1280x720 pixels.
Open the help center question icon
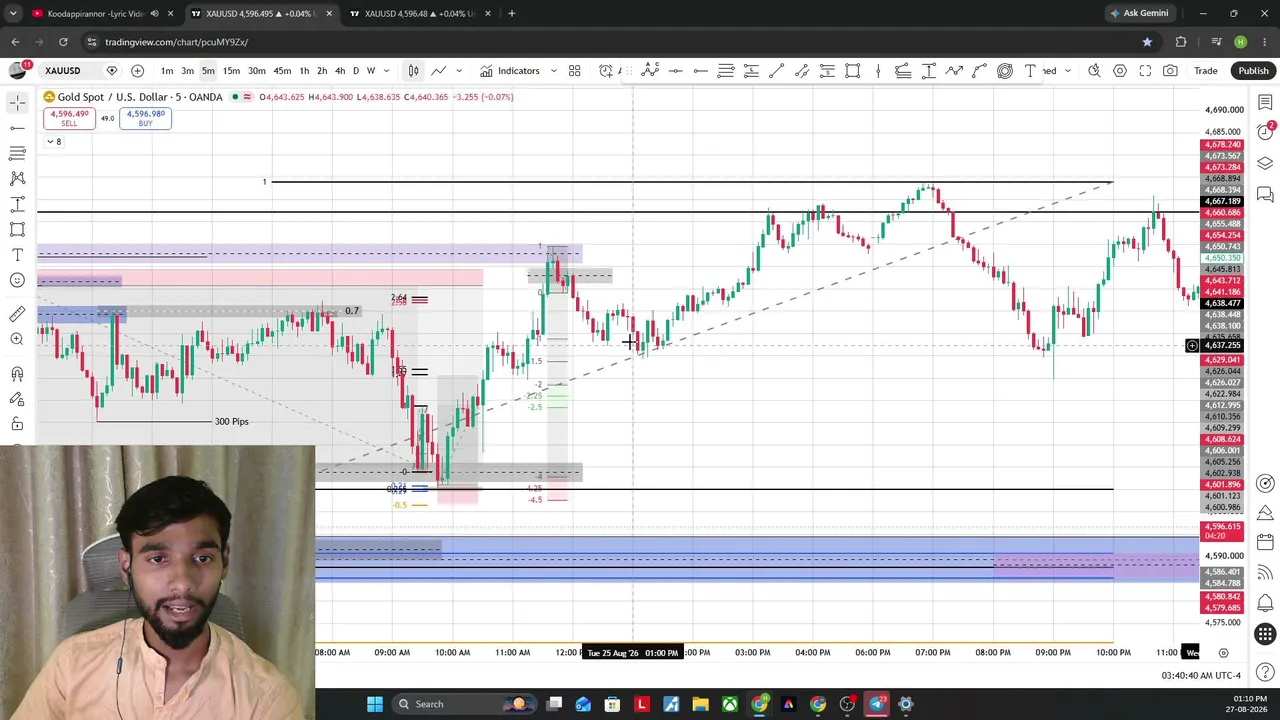(1265, 671)
